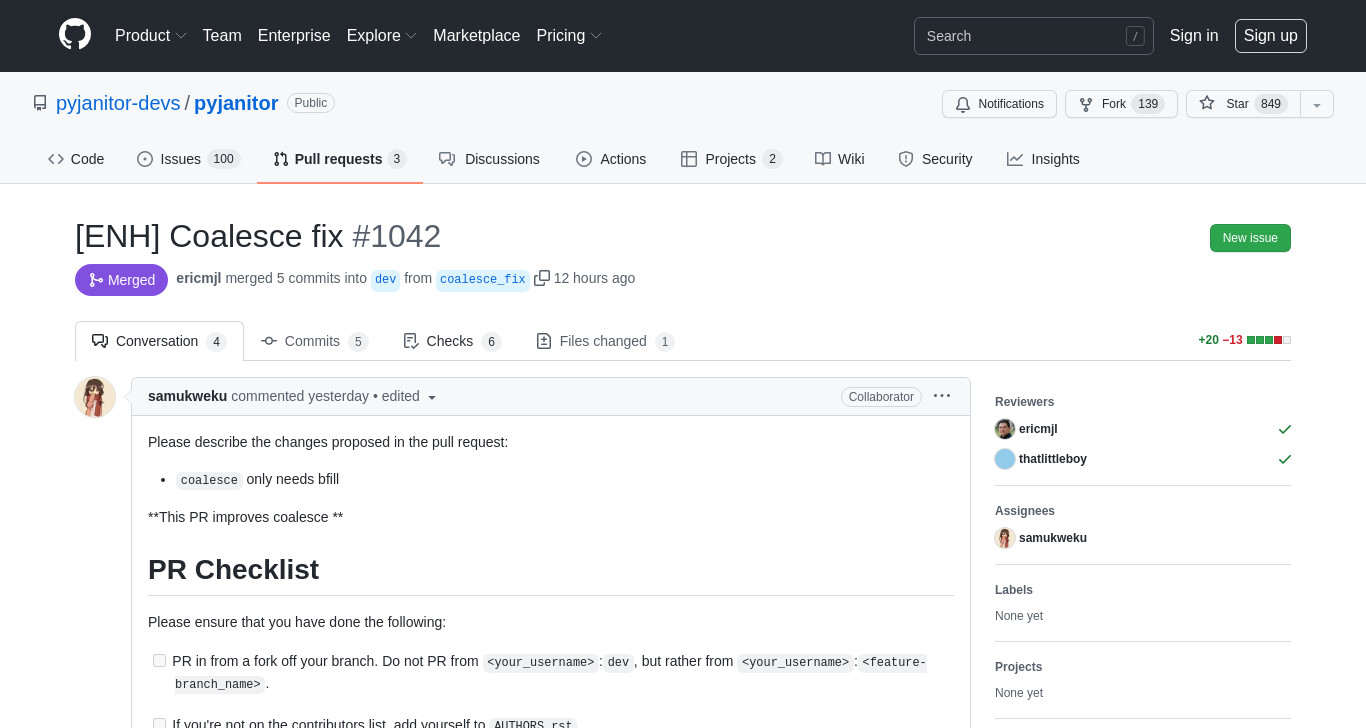The height and width of the screenshot is (728, 1366).
Task: Click samukweku's avatar beside the comment
Action: [95, 397]
